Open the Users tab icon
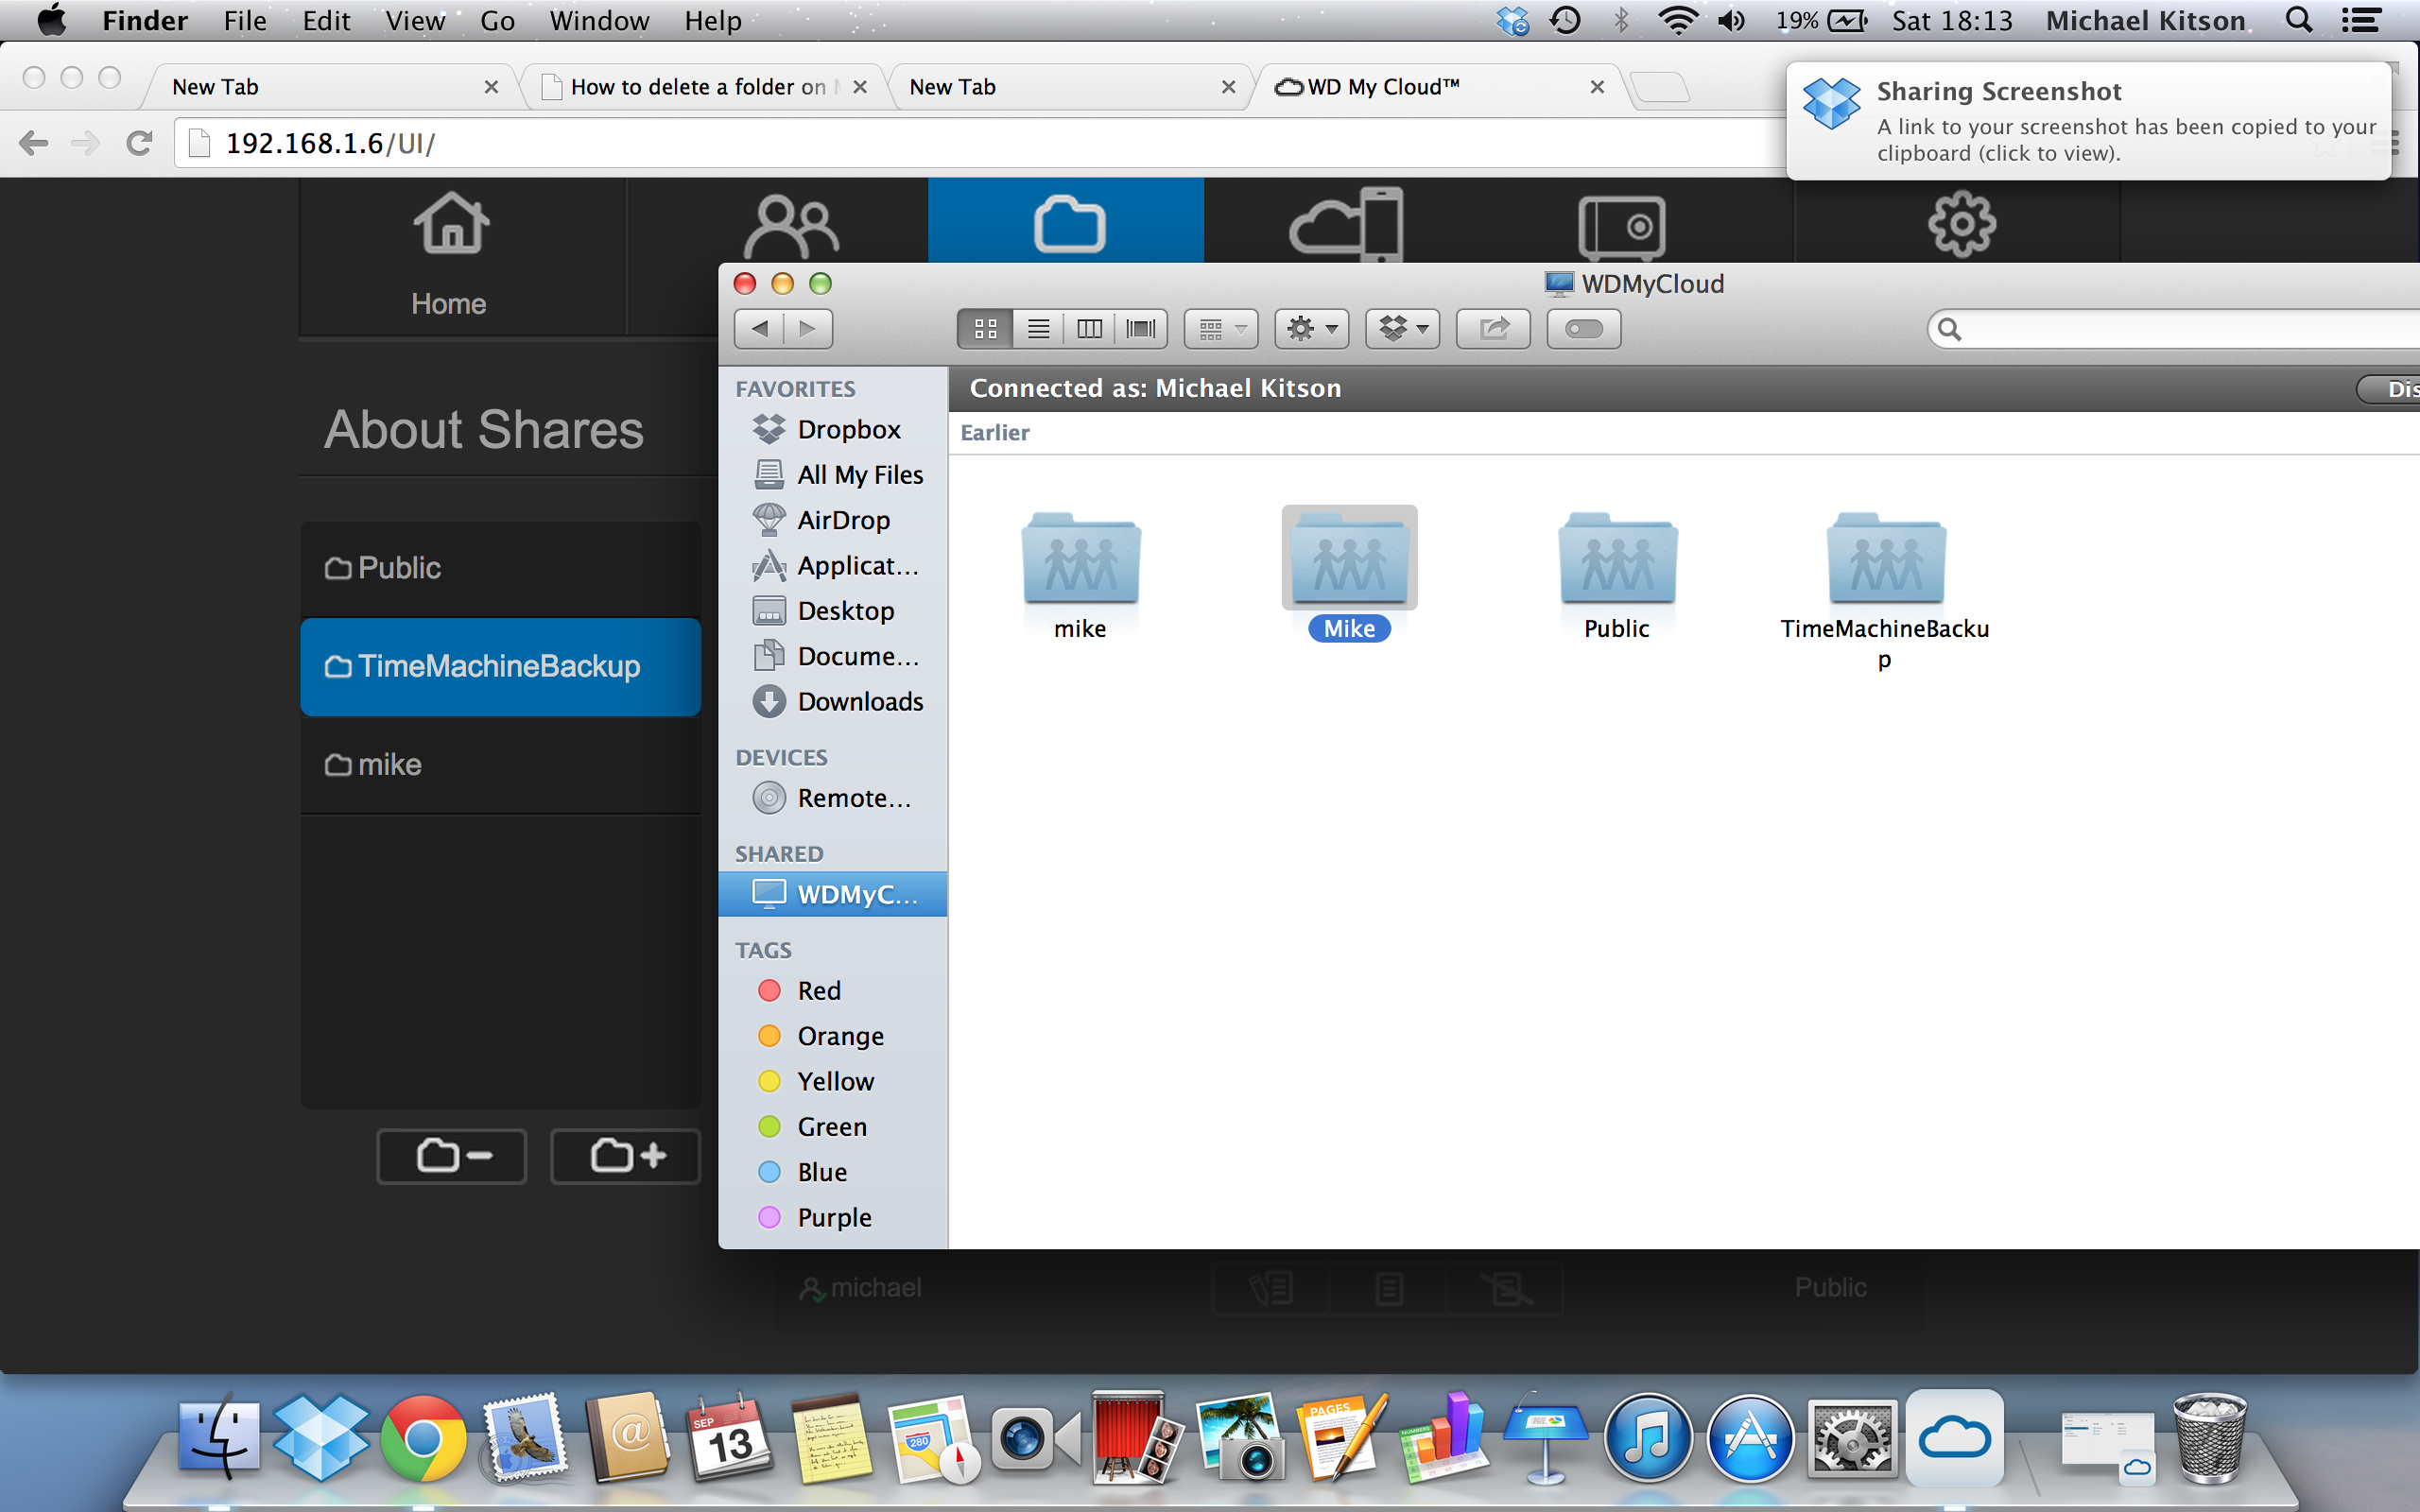Screen dimensions: 2420x1512 click(790, 226)
